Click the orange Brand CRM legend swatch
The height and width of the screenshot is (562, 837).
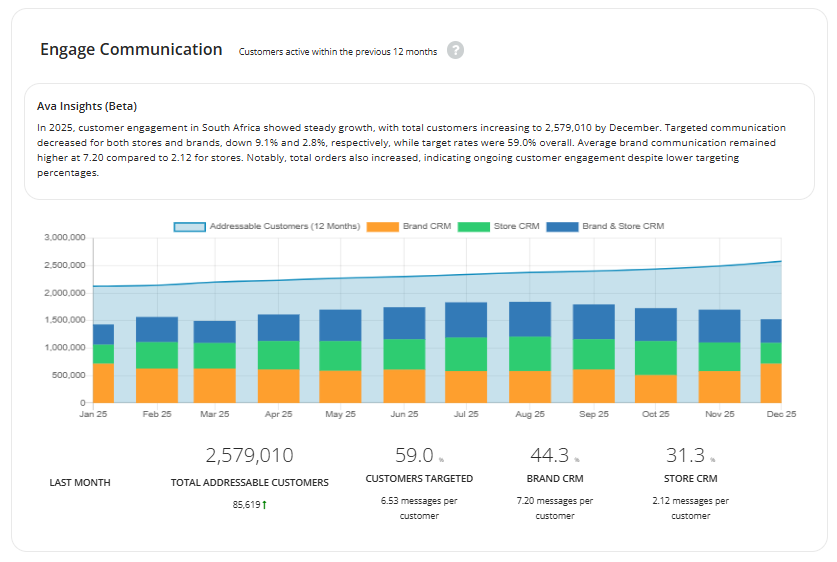383,226
